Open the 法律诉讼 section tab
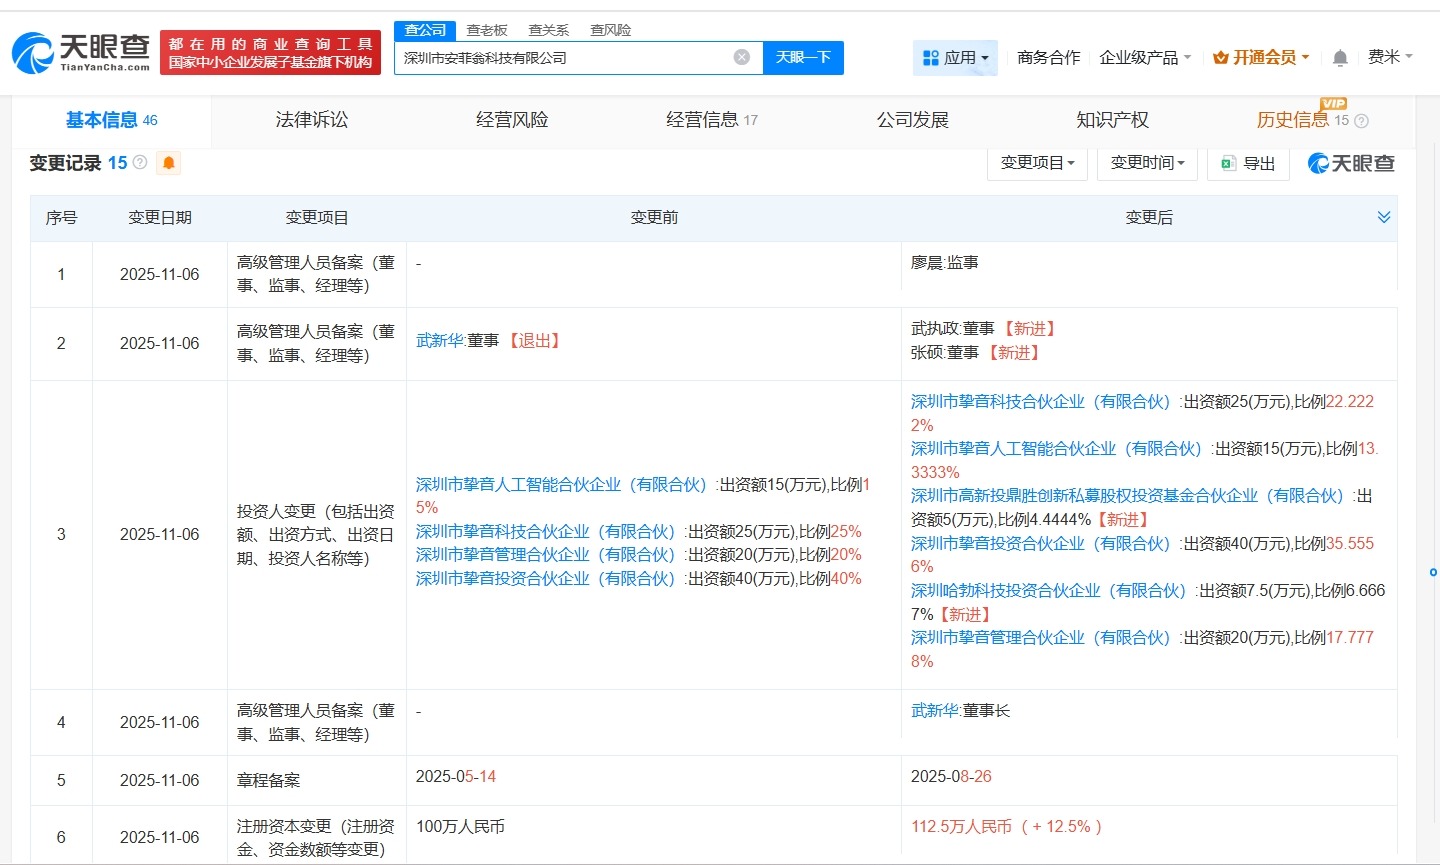 311,119
